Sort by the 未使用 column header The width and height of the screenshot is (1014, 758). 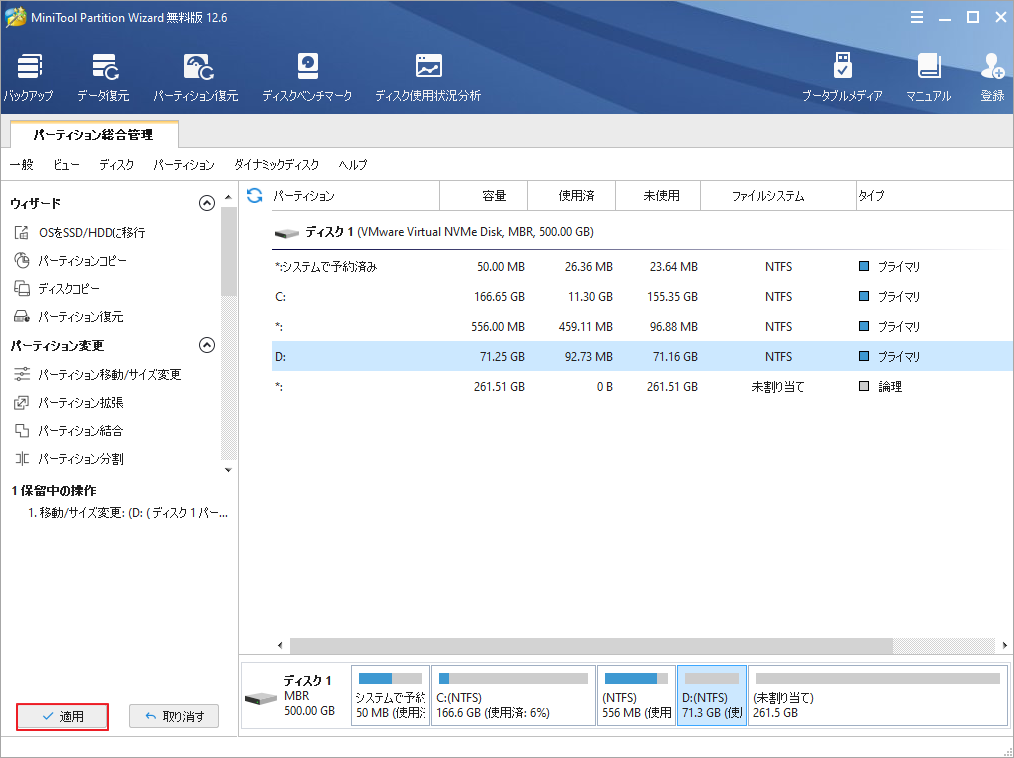point(658,195)
